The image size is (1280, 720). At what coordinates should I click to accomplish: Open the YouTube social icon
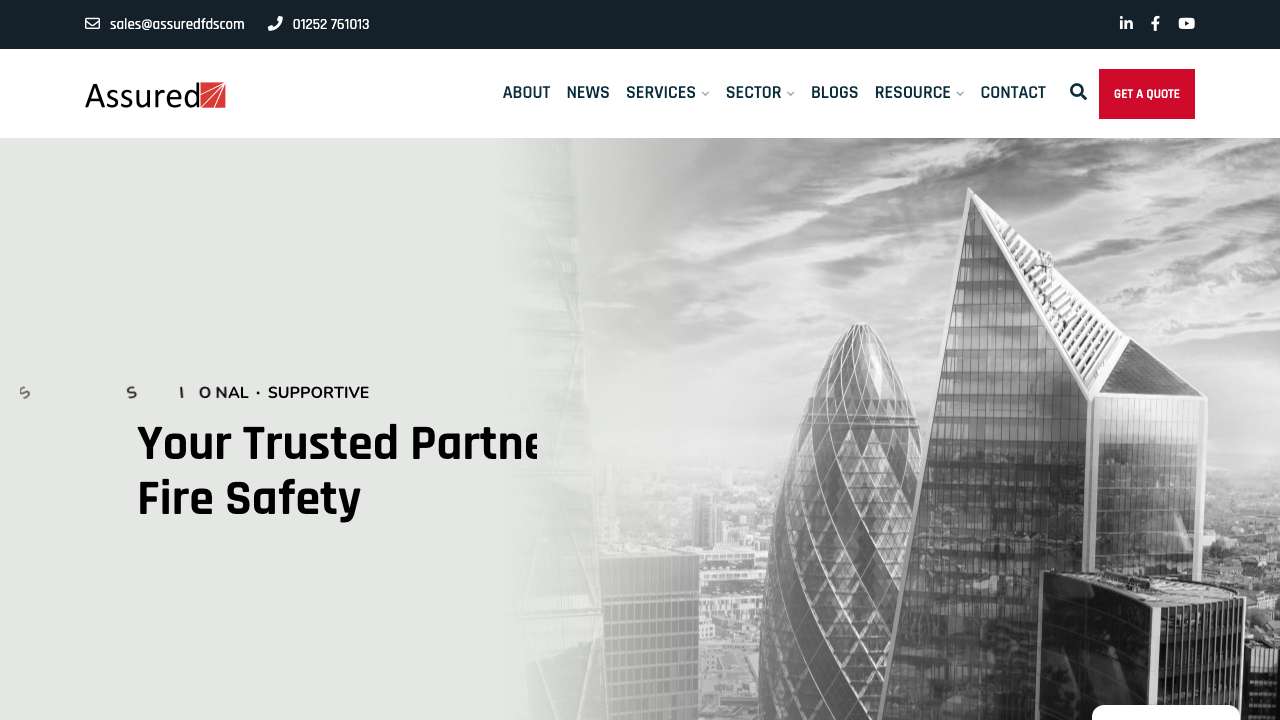(1186, 24)
